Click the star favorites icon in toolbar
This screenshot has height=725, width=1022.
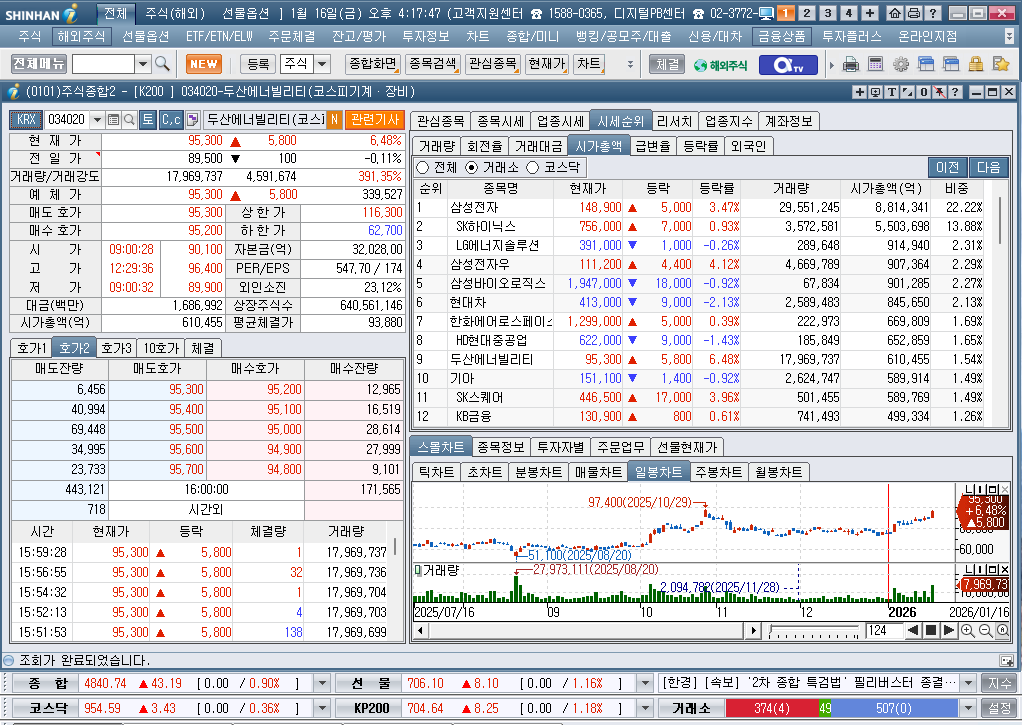pos(1000,65)
